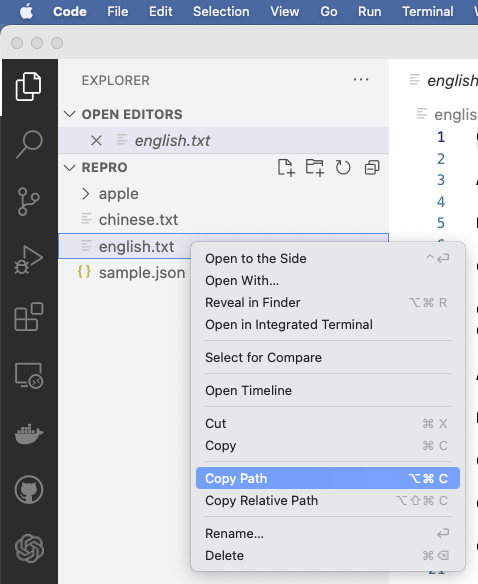Viewport: 478px width, 584px height.
Task: Open the Edit menu
Action: pos(161,12)
